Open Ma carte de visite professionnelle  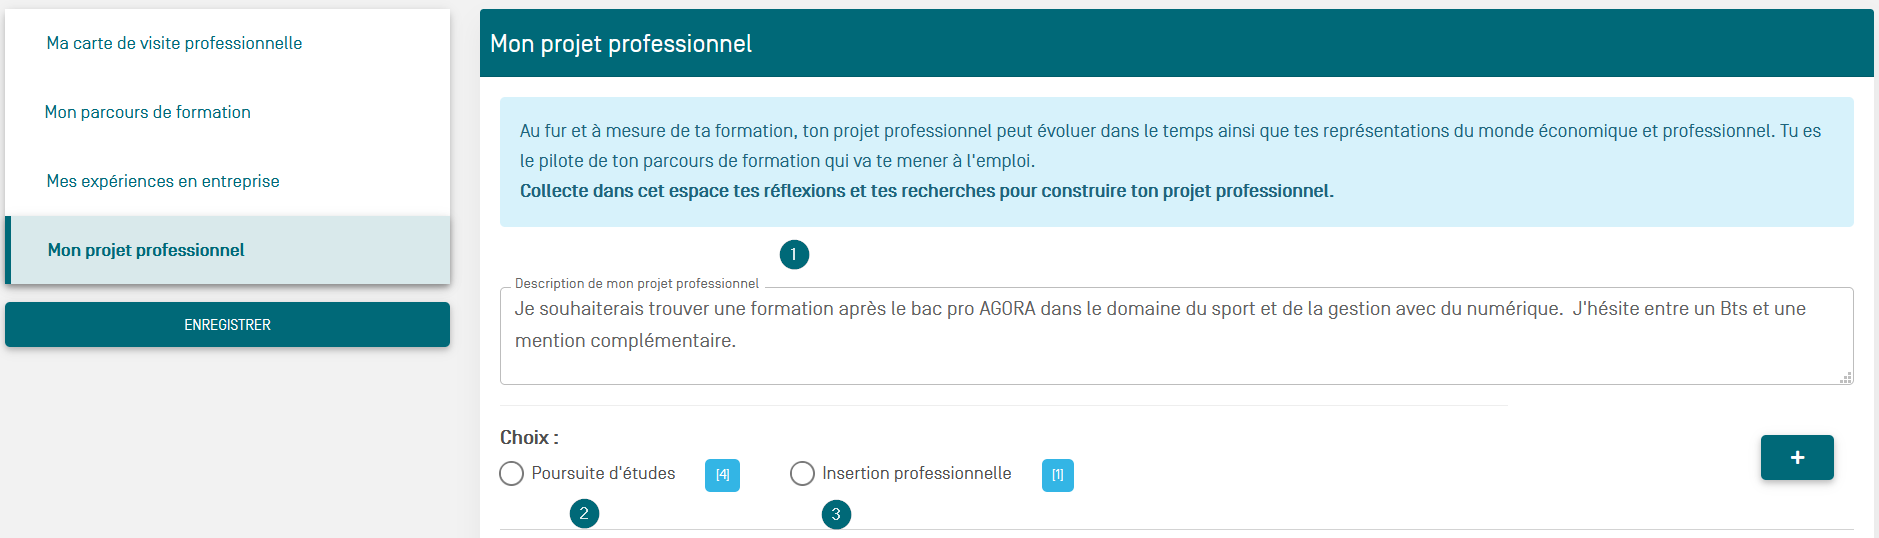pos(174,43)
